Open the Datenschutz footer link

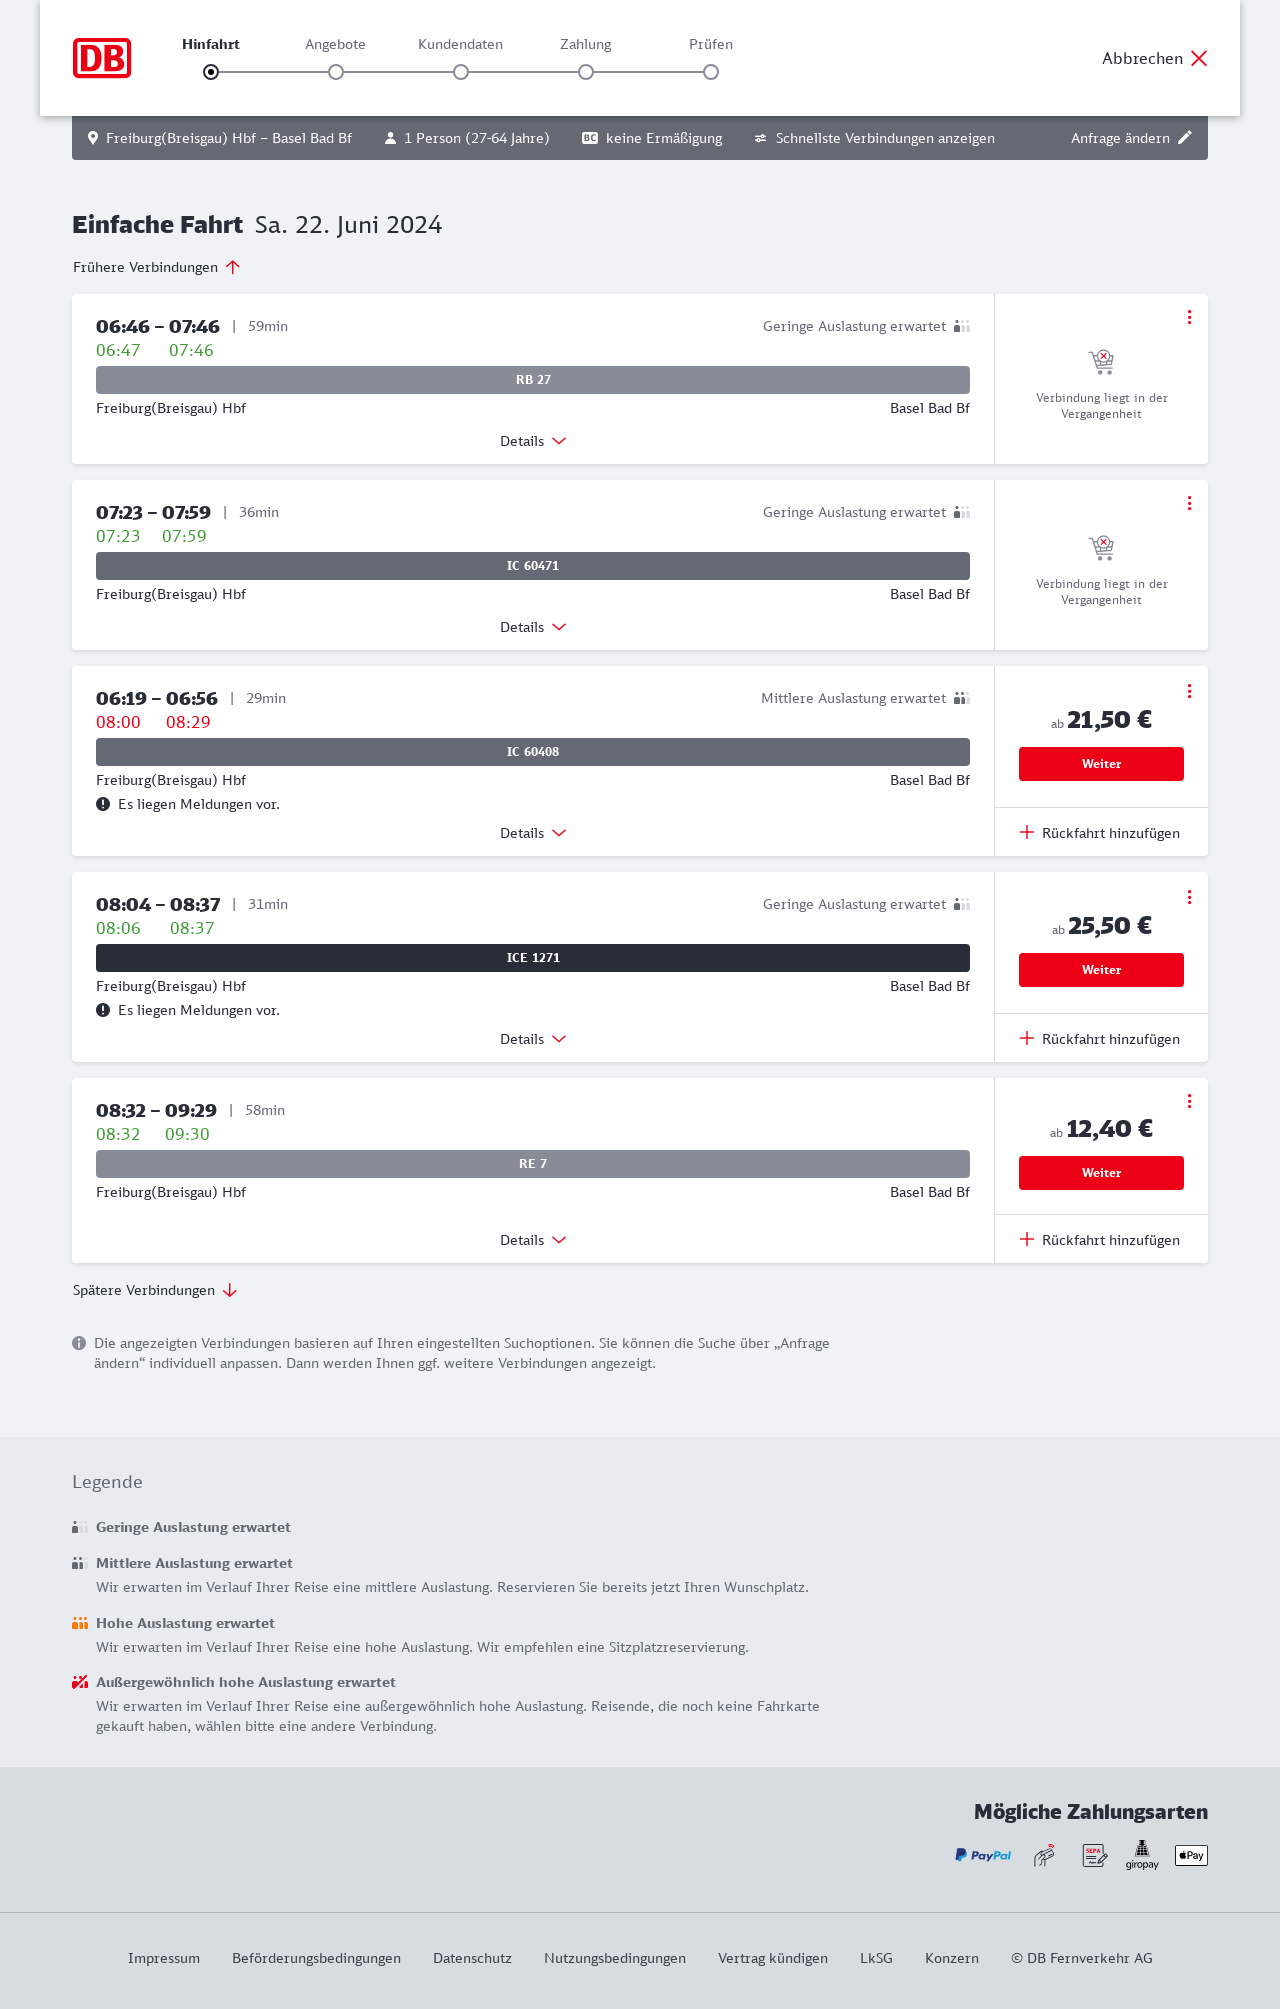(x=472, y=1958)
